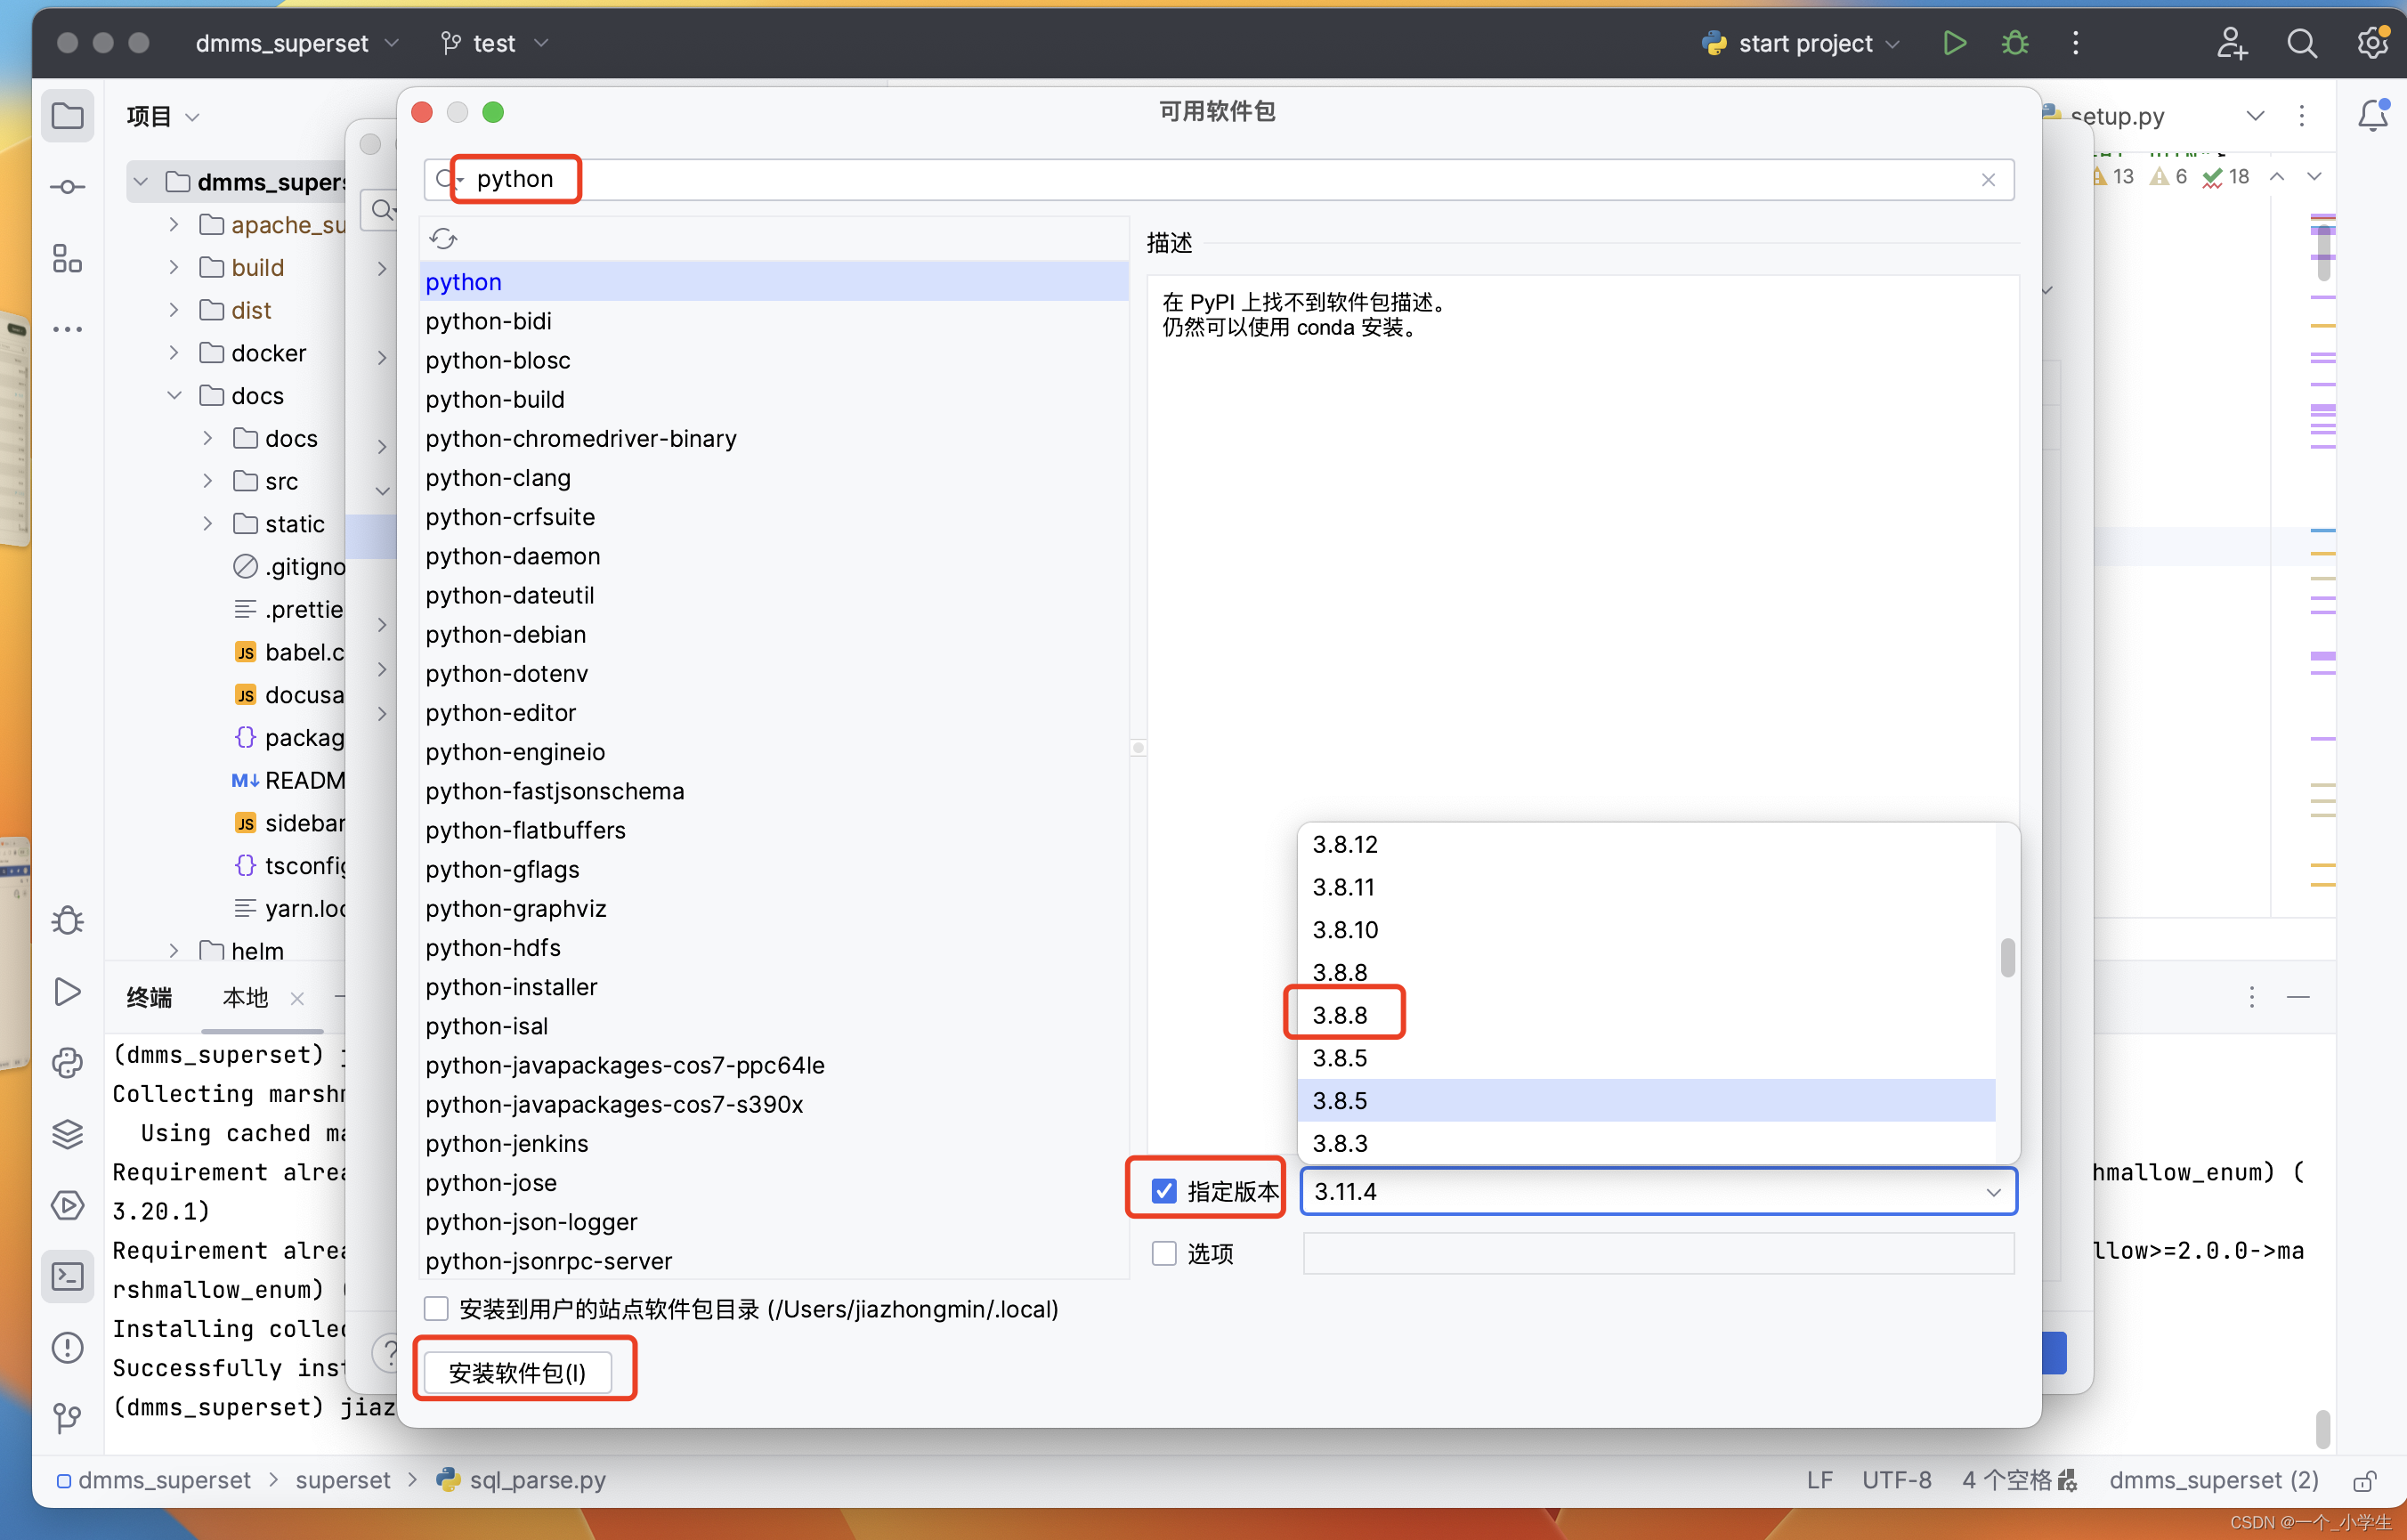
Task: Open the Layers tool window icon
Action: (67, 1133)
